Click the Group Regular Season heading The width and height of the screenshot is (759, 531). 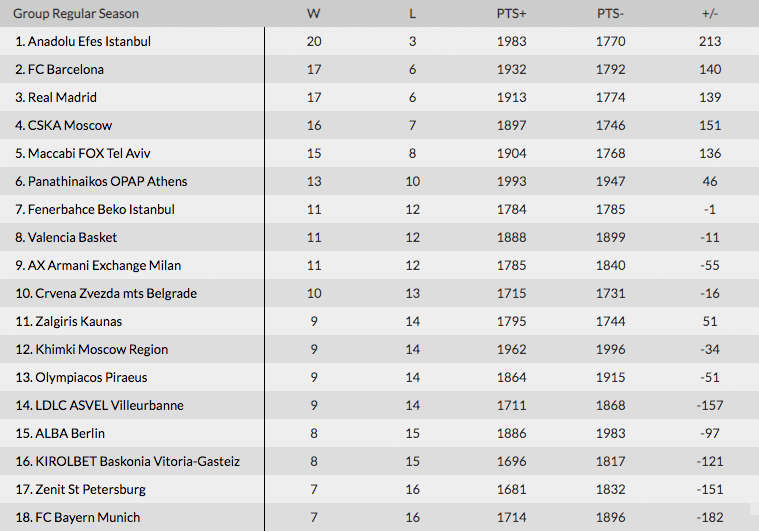click(x=76, y=14)
